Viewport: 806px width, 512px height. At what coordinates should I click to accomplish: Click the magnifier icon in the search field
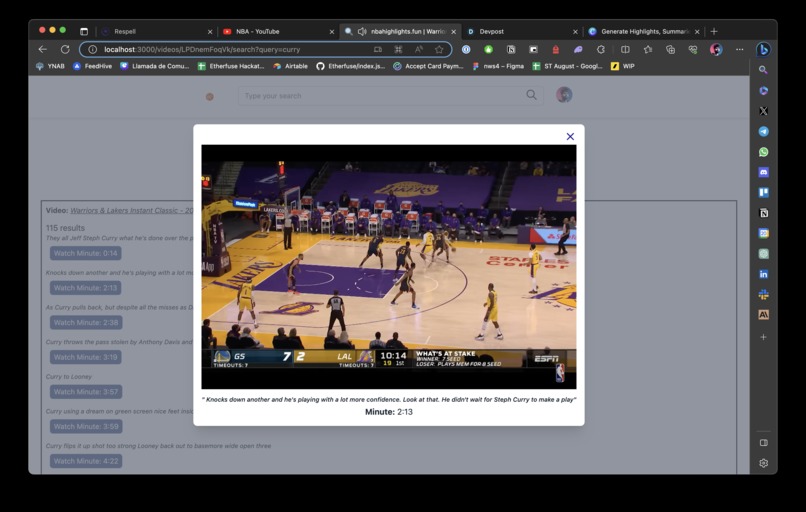point(532,95)
